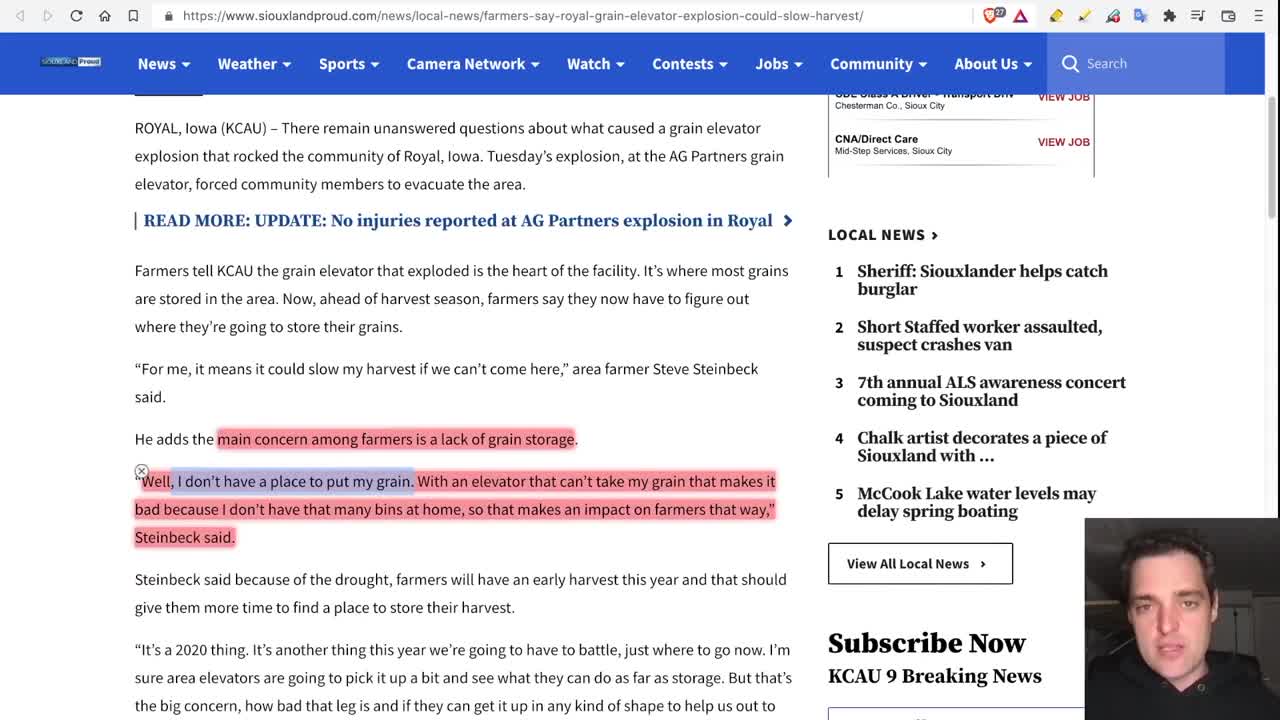Image resolution: width=1280 pixels, height=720 pixels.
Task: Open the Chalk artist decorates Siouxland story
Action: pyautogui.click(x=981, y=447)
